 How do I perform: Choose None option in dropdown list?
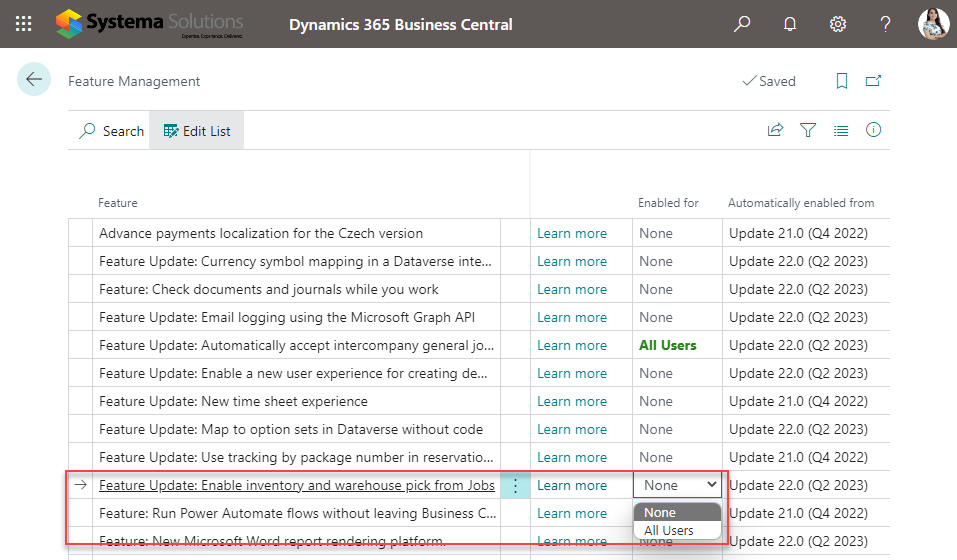[x=660, y=512]
